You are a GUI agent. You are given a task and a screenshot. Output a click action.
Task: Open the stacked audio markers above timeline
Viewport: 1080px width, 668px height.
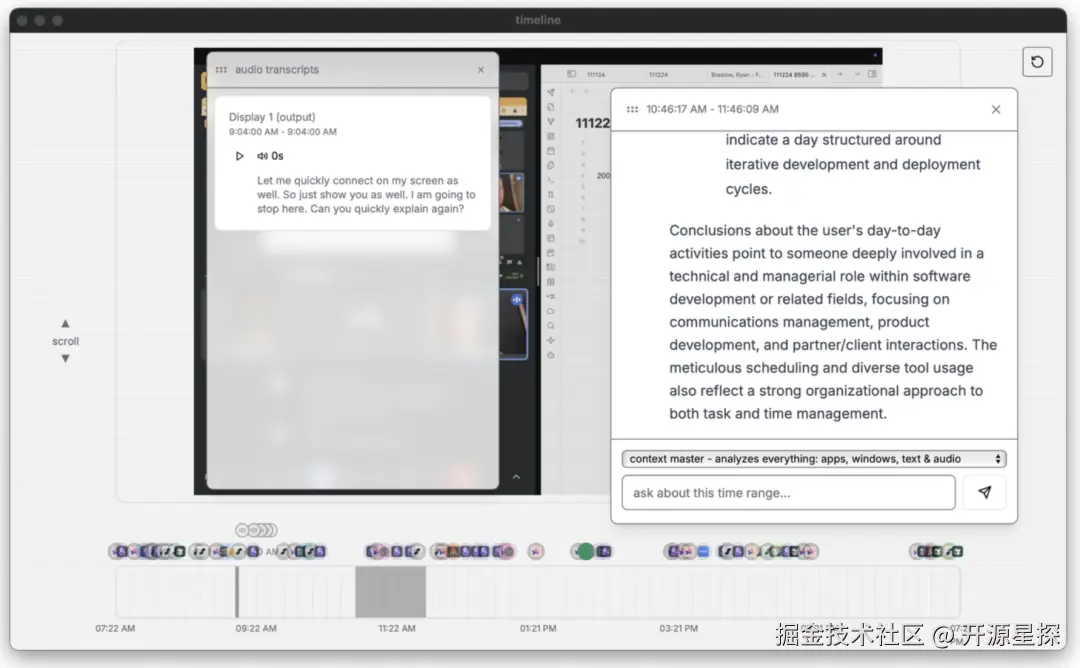click(x=256, y=530)
